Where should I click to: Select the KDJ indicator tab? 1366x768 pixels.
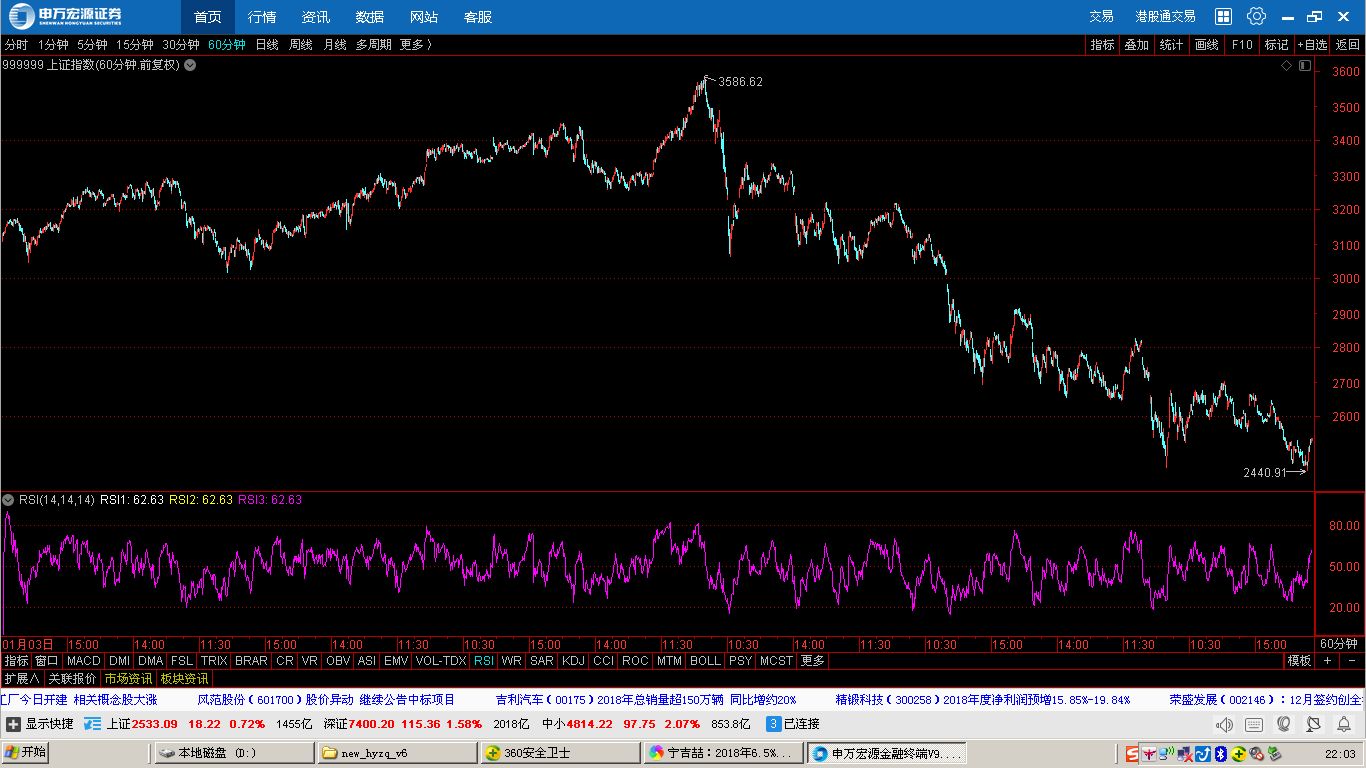(x=573, y=661)
